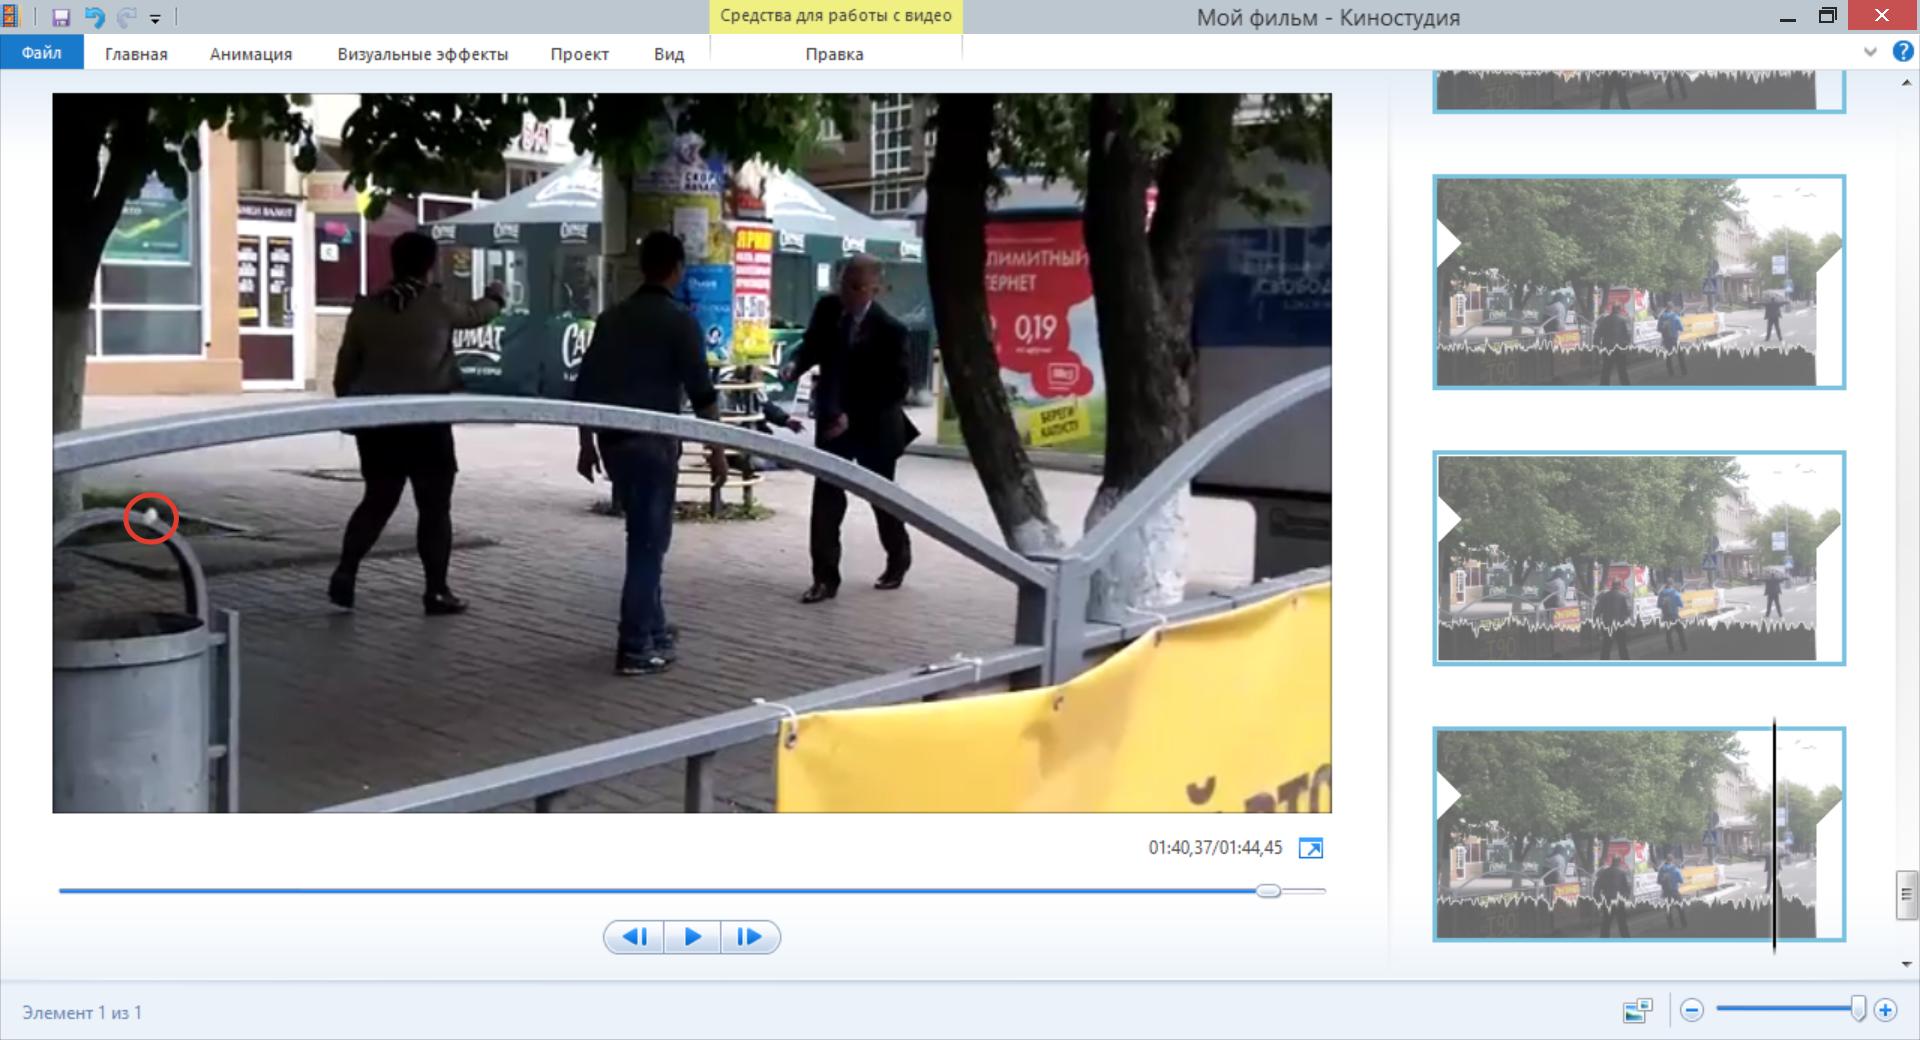This screenshot has height=1040, width=1920.
Task: Change thumbnail size via status bar icon
Action: pyautogui.click(x=1638, y=1010)
